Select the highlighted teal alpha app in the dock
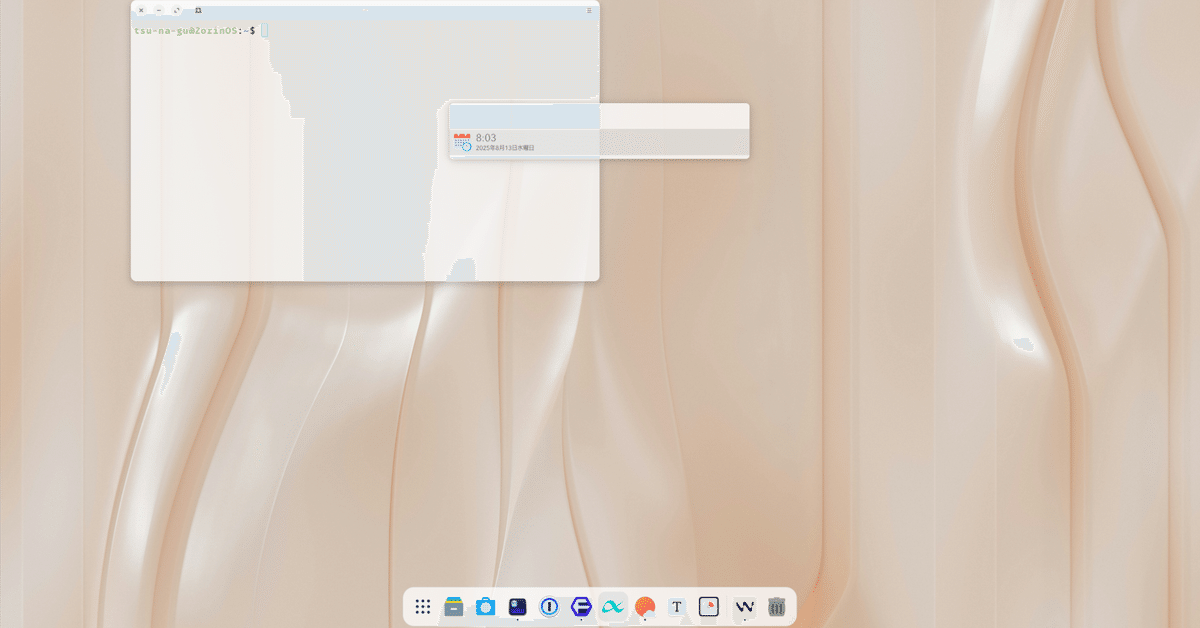 (x=611, y=606)
